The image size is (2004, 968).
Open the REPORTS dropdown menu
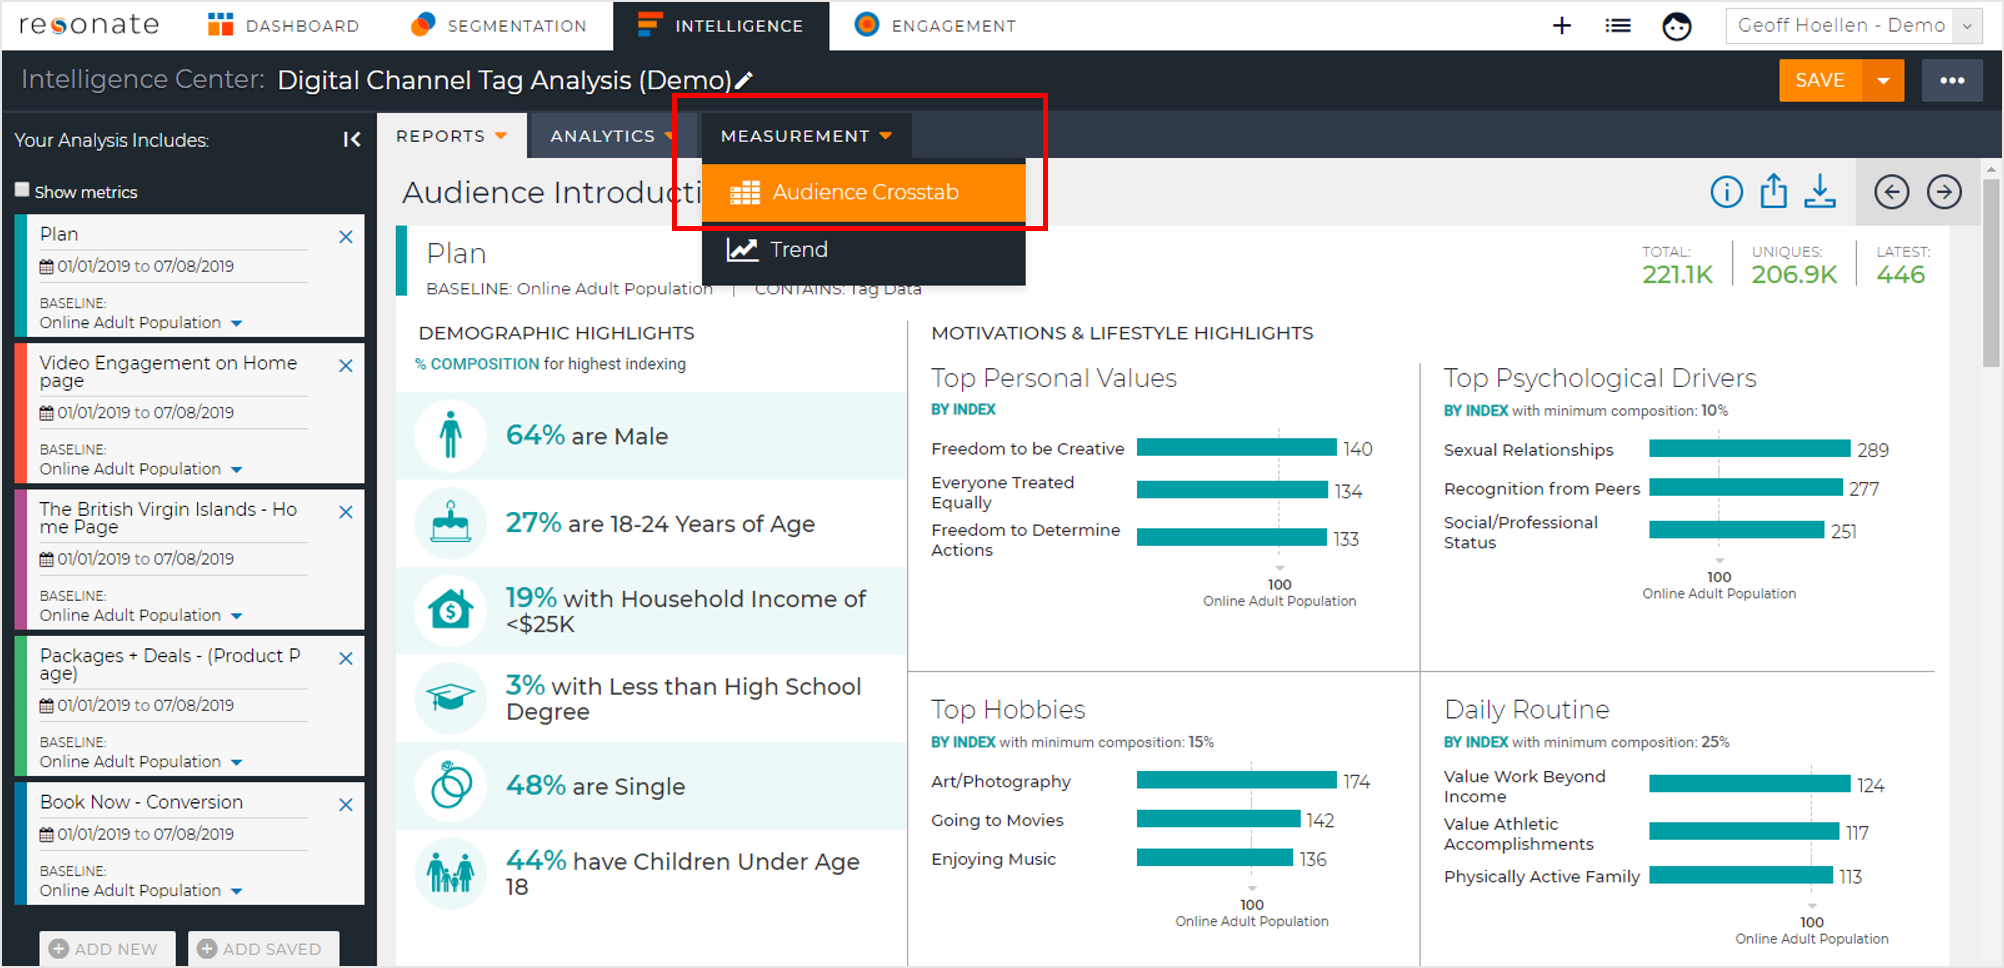pyautogui.click(x=451, y=136)
